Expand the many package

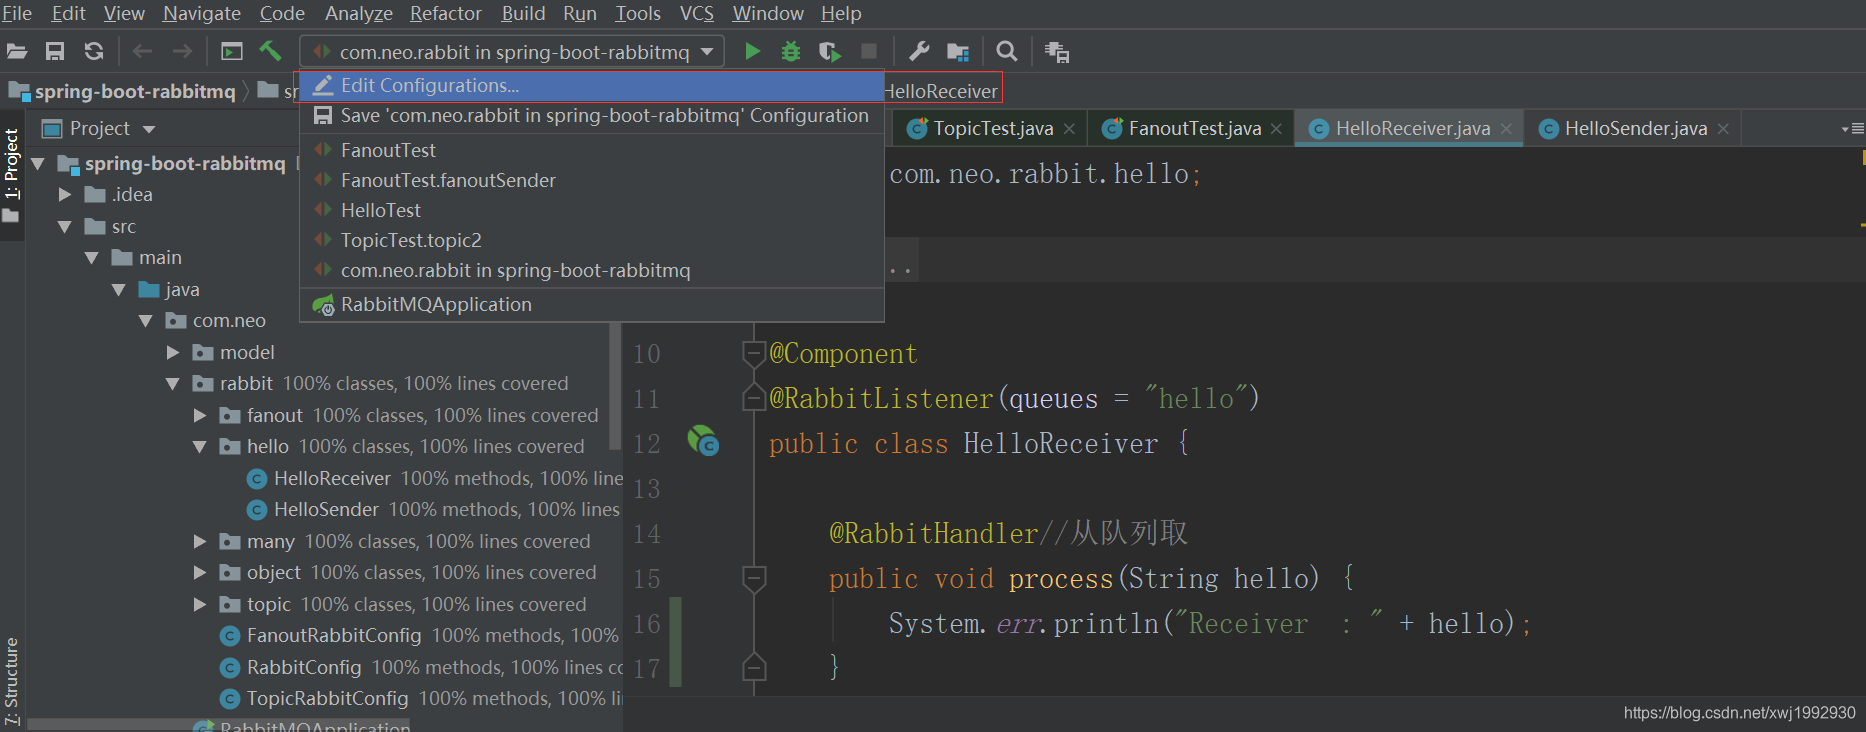(x=200, y=541)
